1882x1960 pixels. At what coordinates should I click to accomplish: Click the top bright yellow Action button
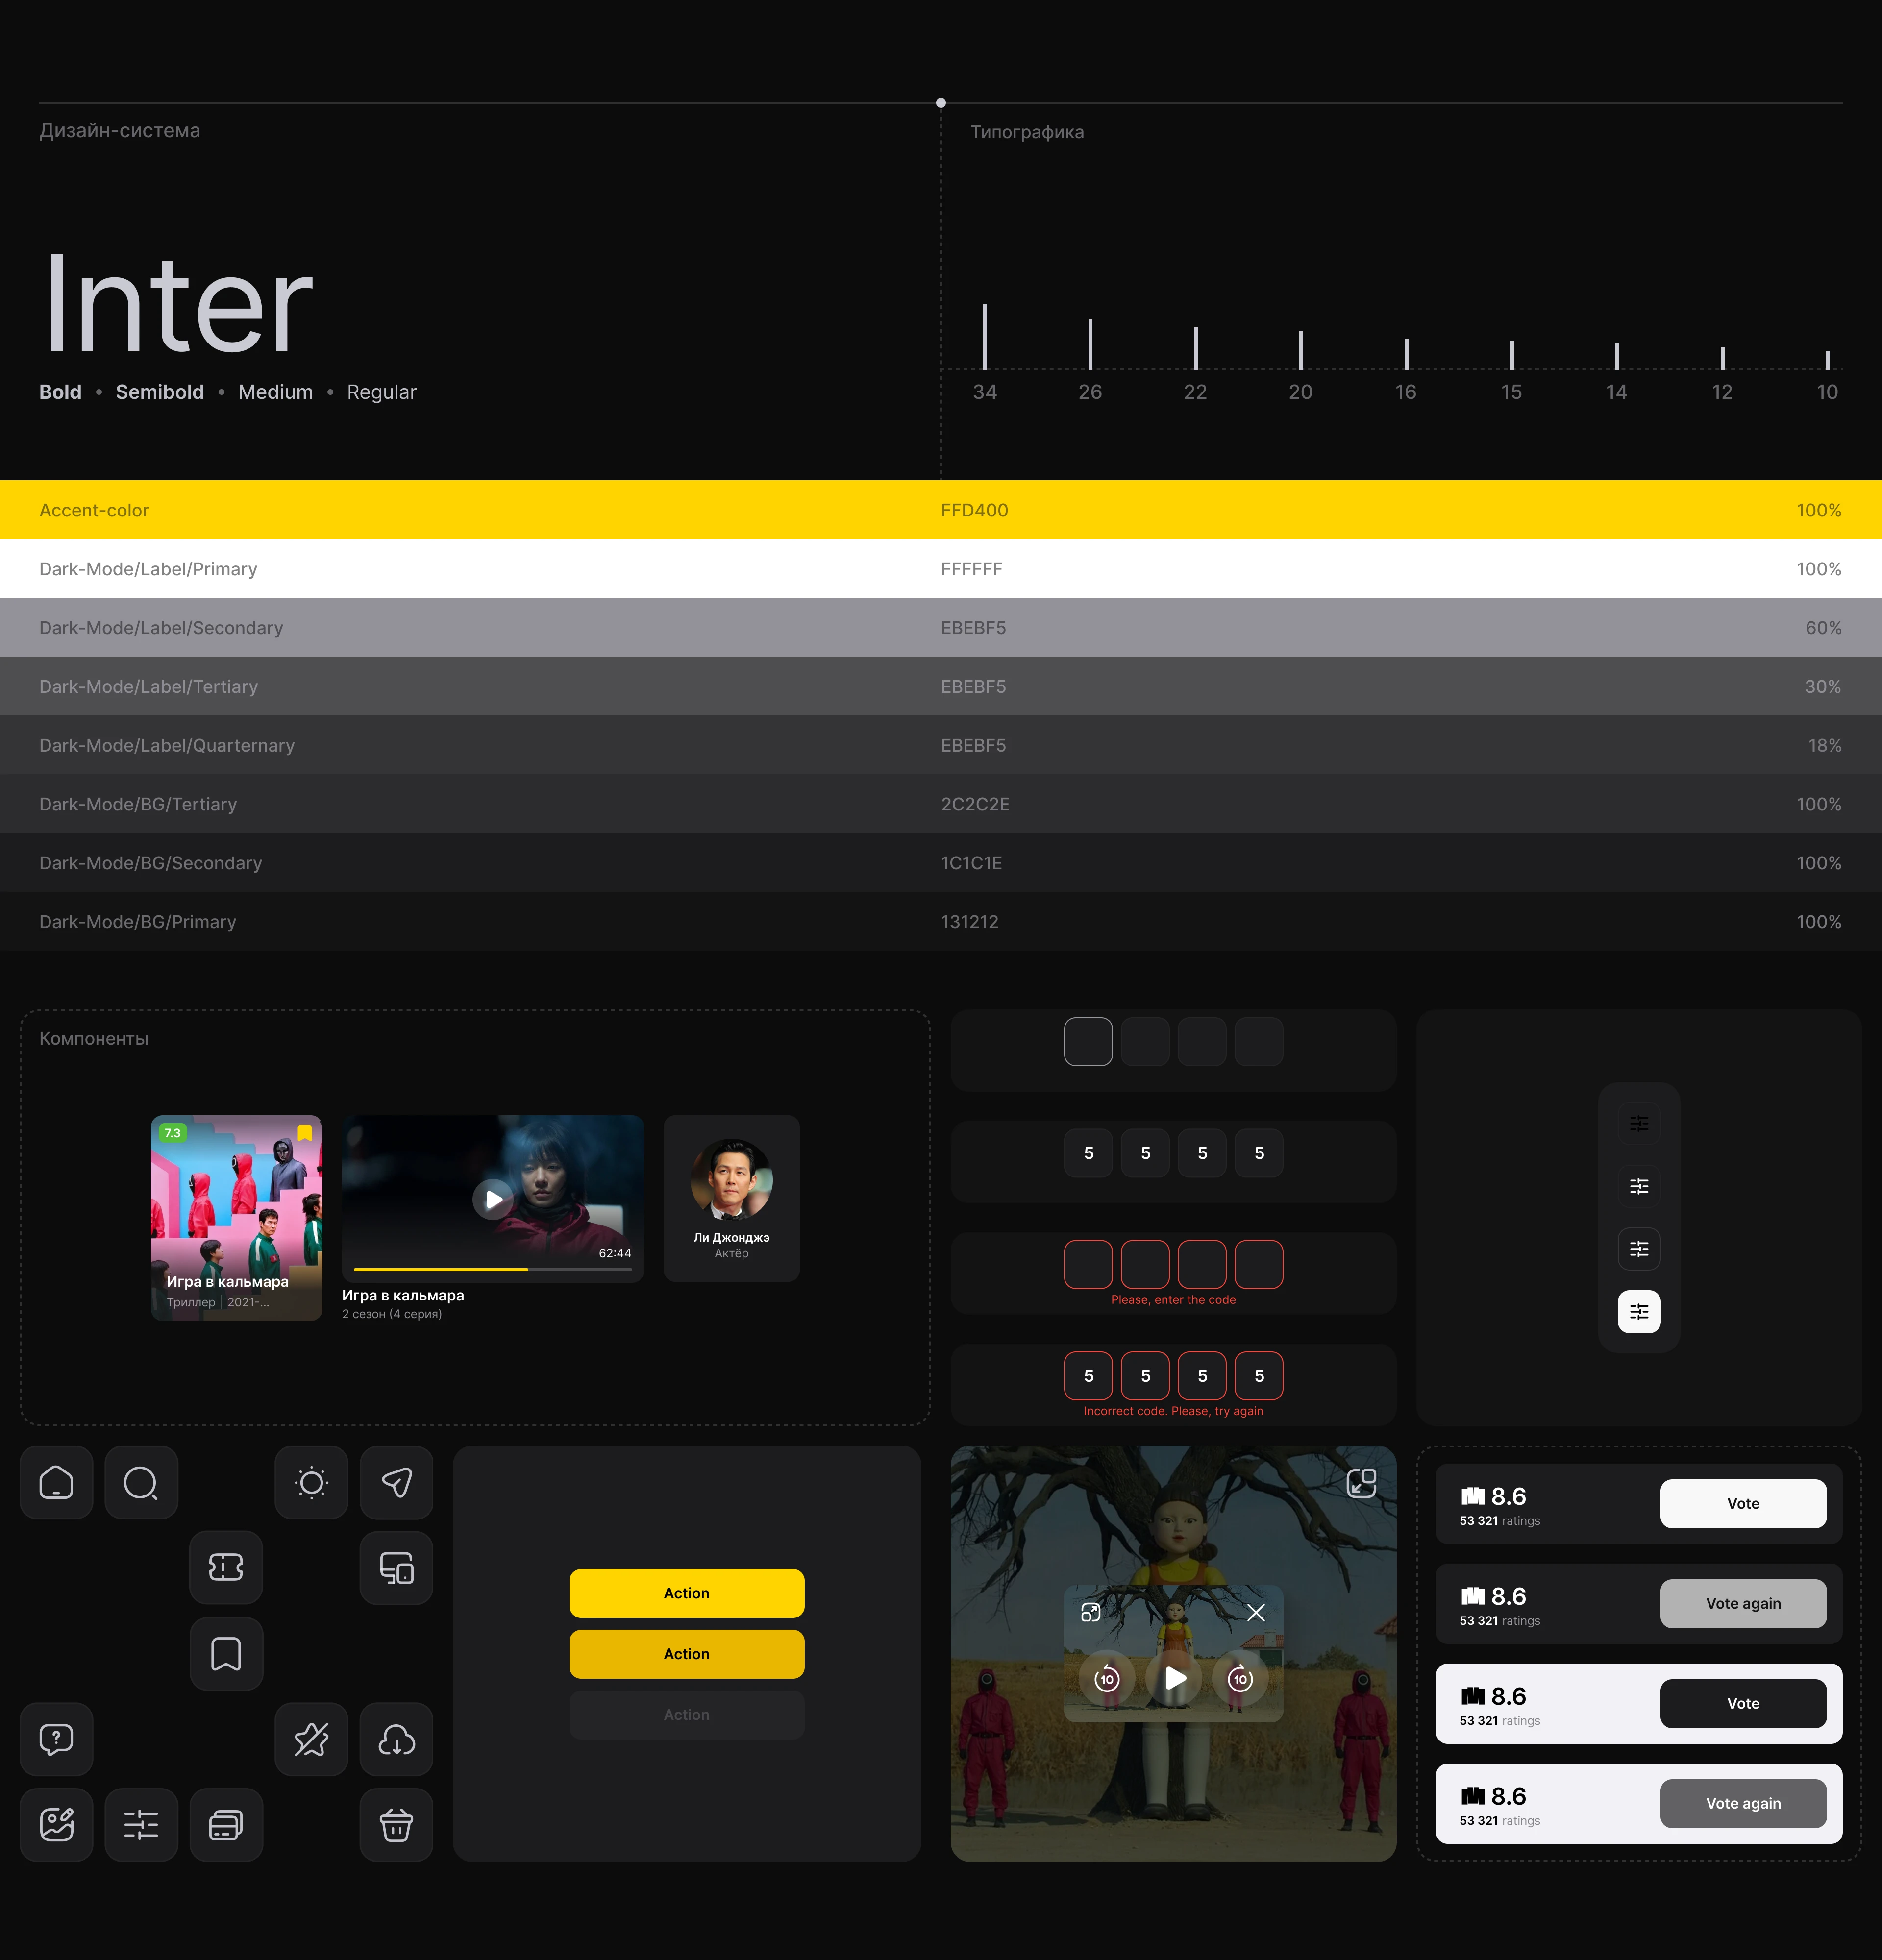click(686, 1593)
